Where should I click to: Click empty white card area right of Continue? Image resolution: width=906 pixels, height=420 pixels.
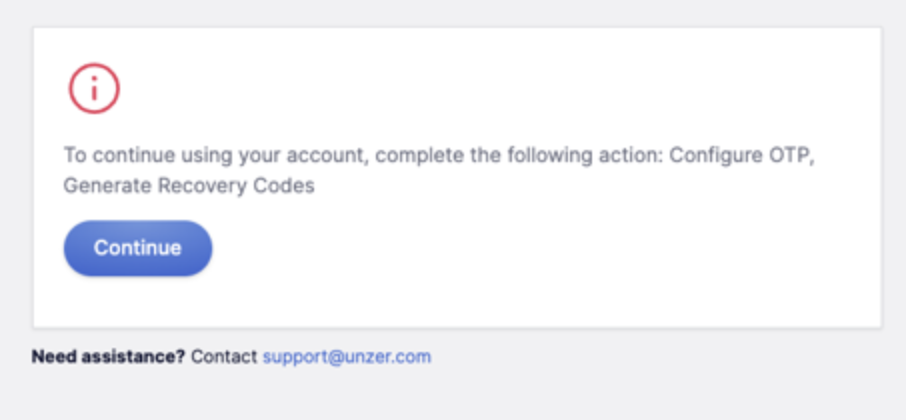pos(520,248)
